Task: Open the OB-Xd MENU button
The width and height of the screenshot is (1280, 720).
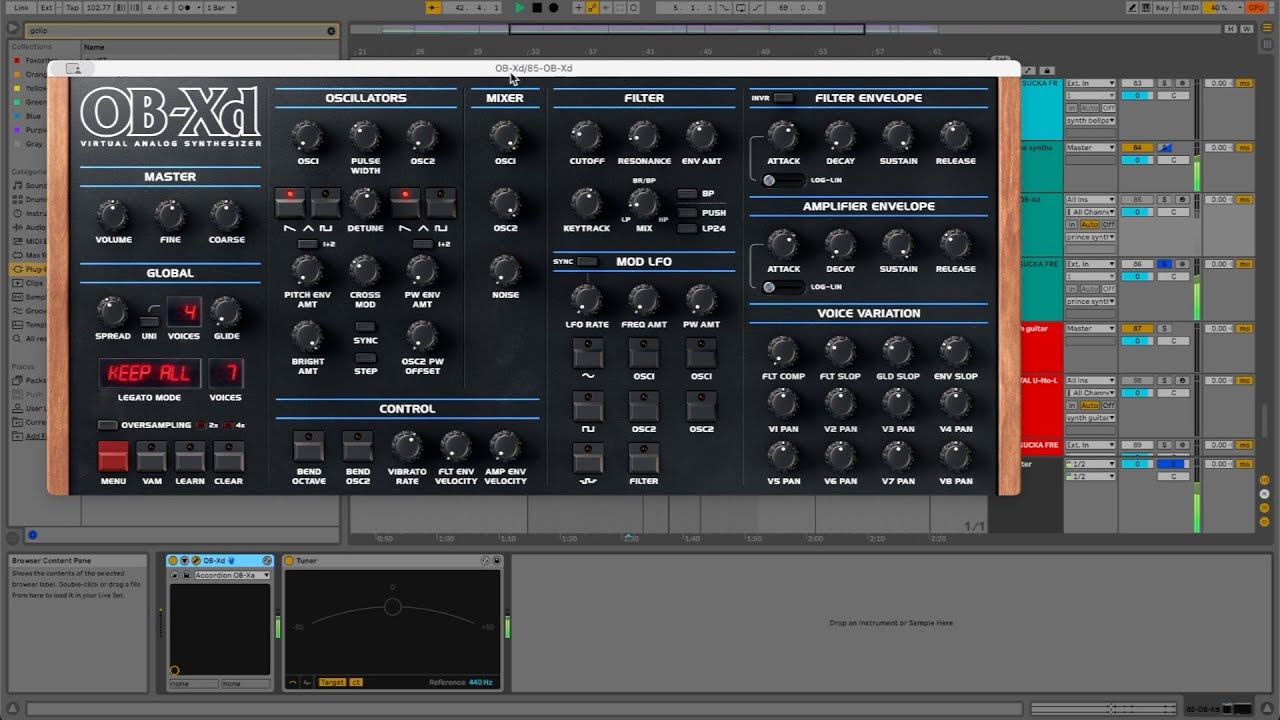Action: coord(113,457)
